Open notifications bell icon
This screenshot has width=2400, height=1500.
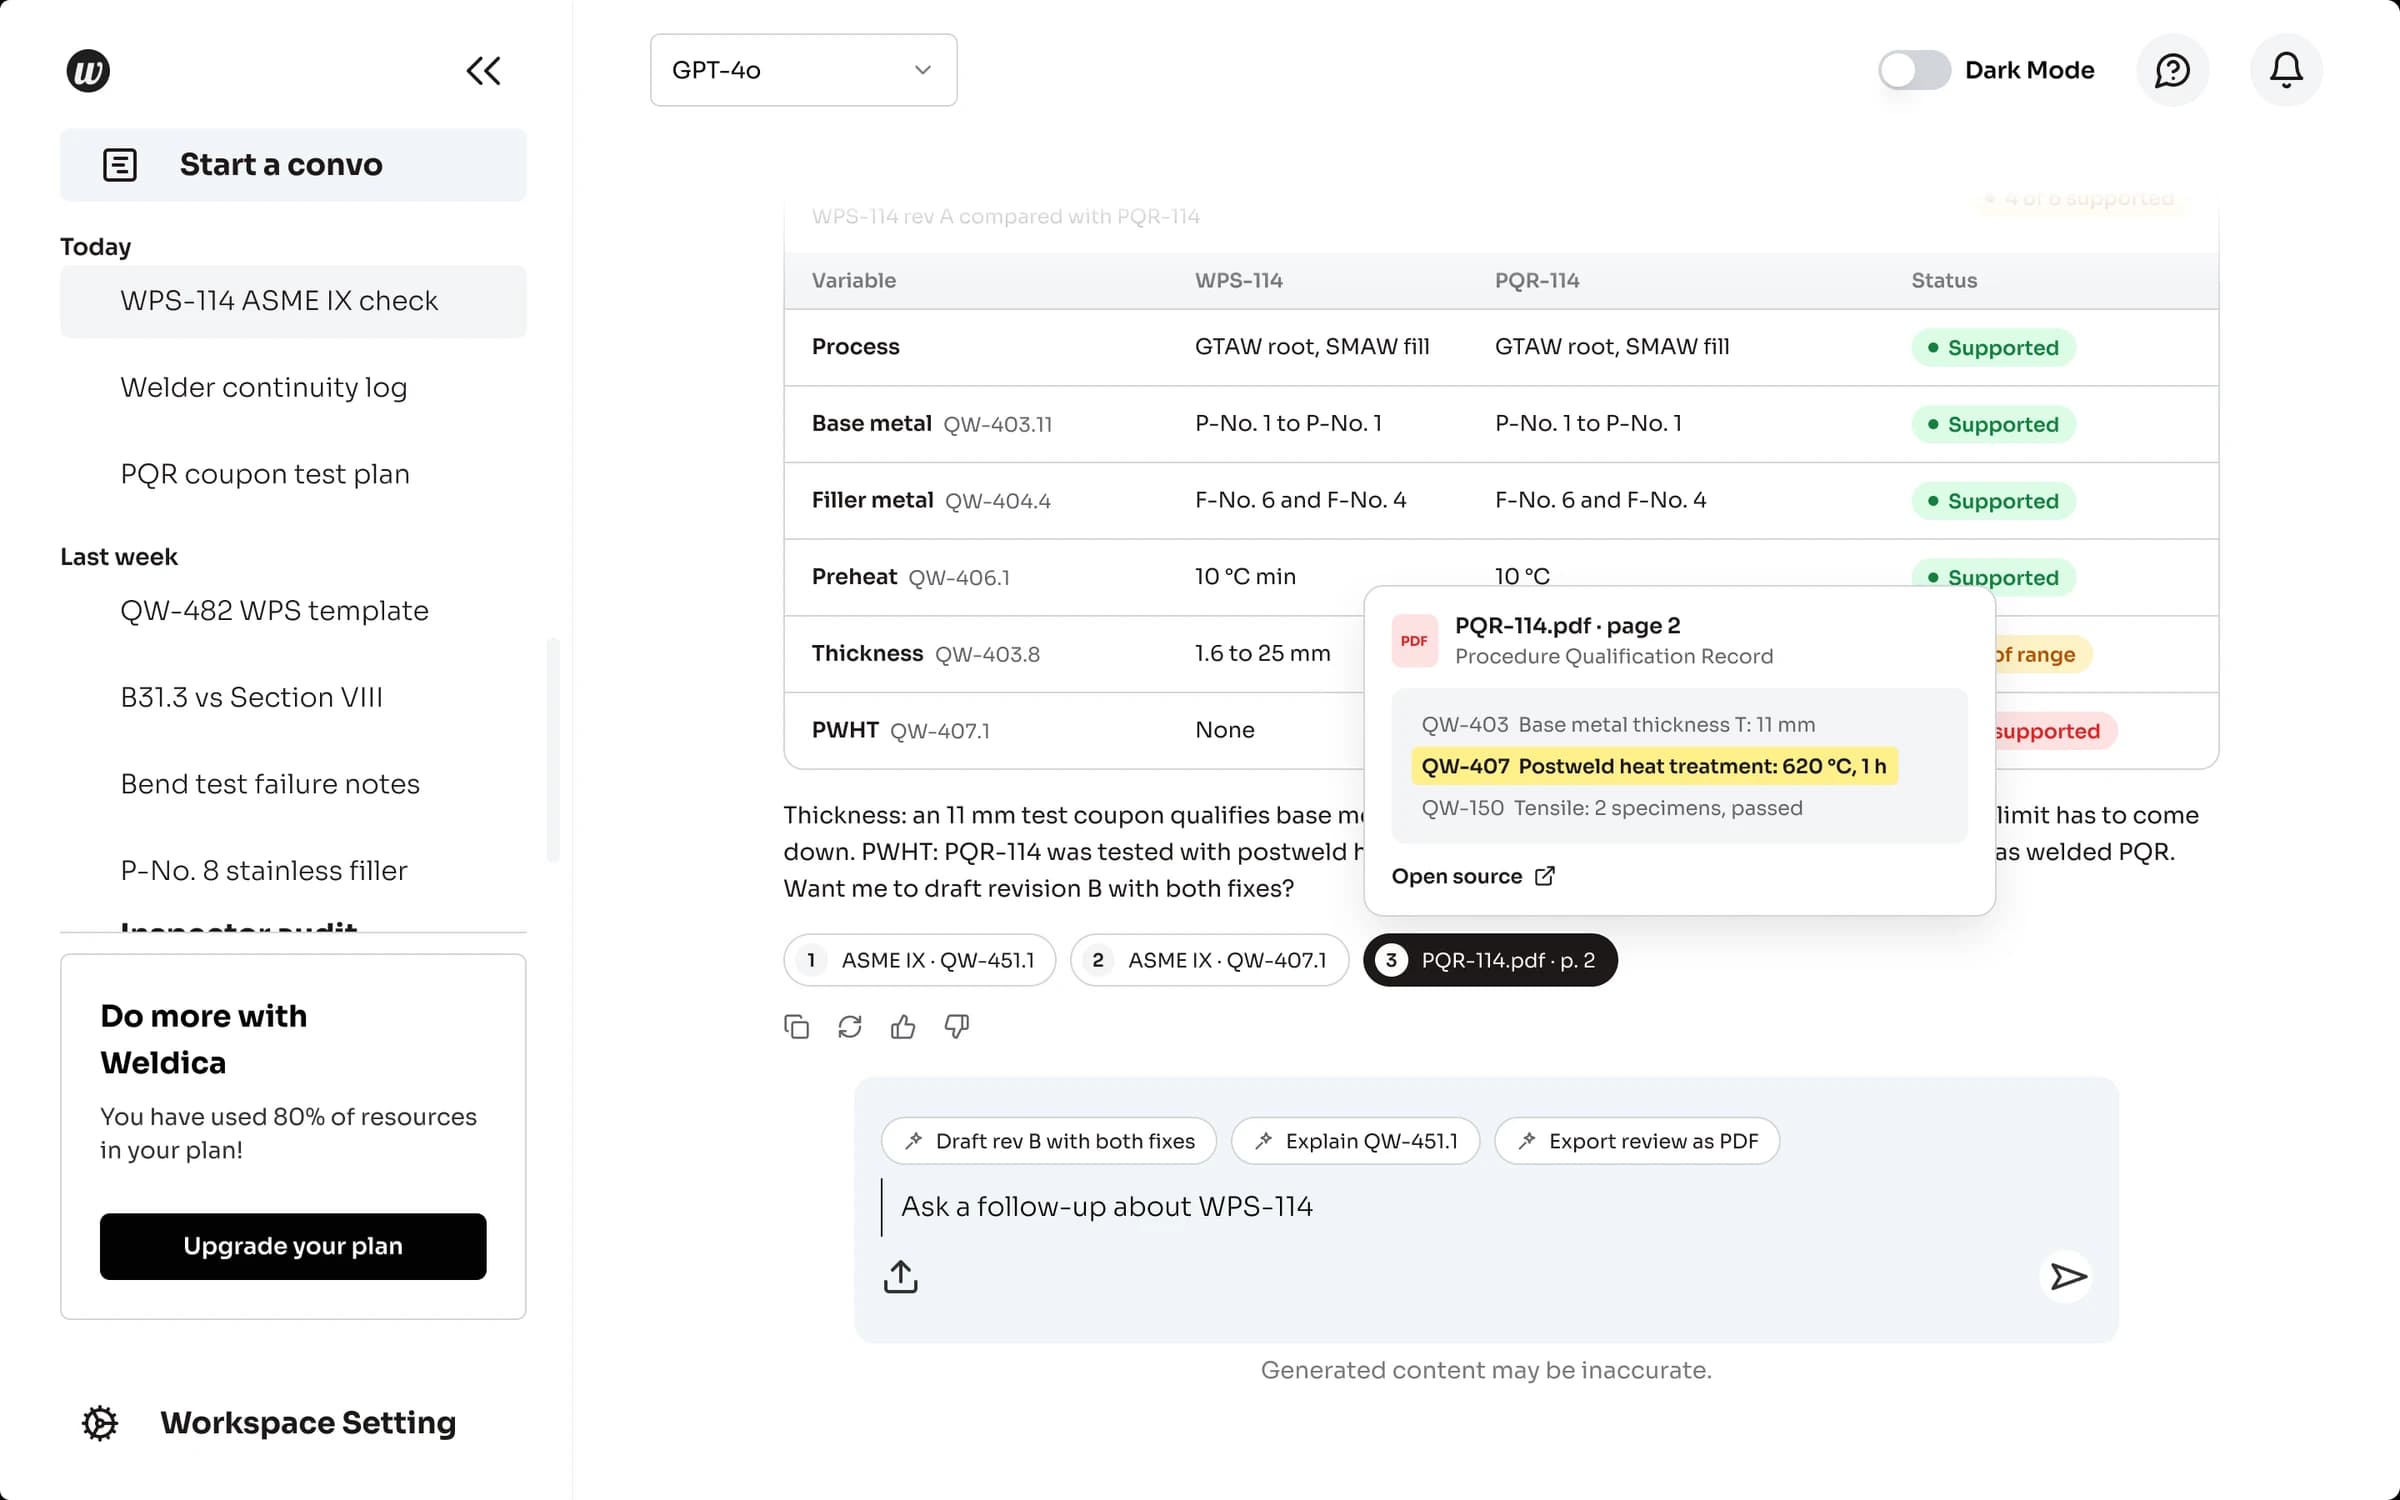pyautogui.click(x=2286, y=70)
